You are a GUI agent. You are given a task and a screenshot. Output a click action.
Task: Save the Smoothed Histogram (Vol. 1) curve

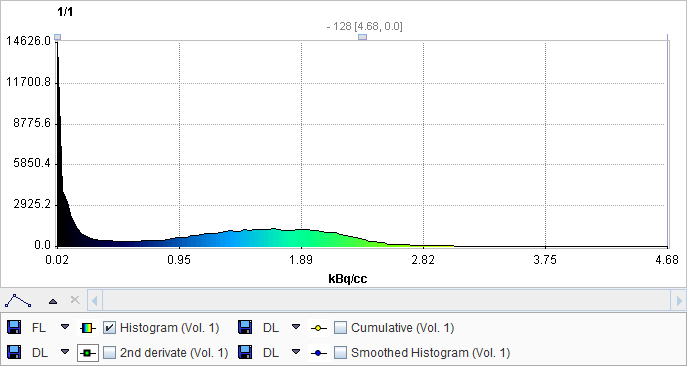tap(245, 352)
